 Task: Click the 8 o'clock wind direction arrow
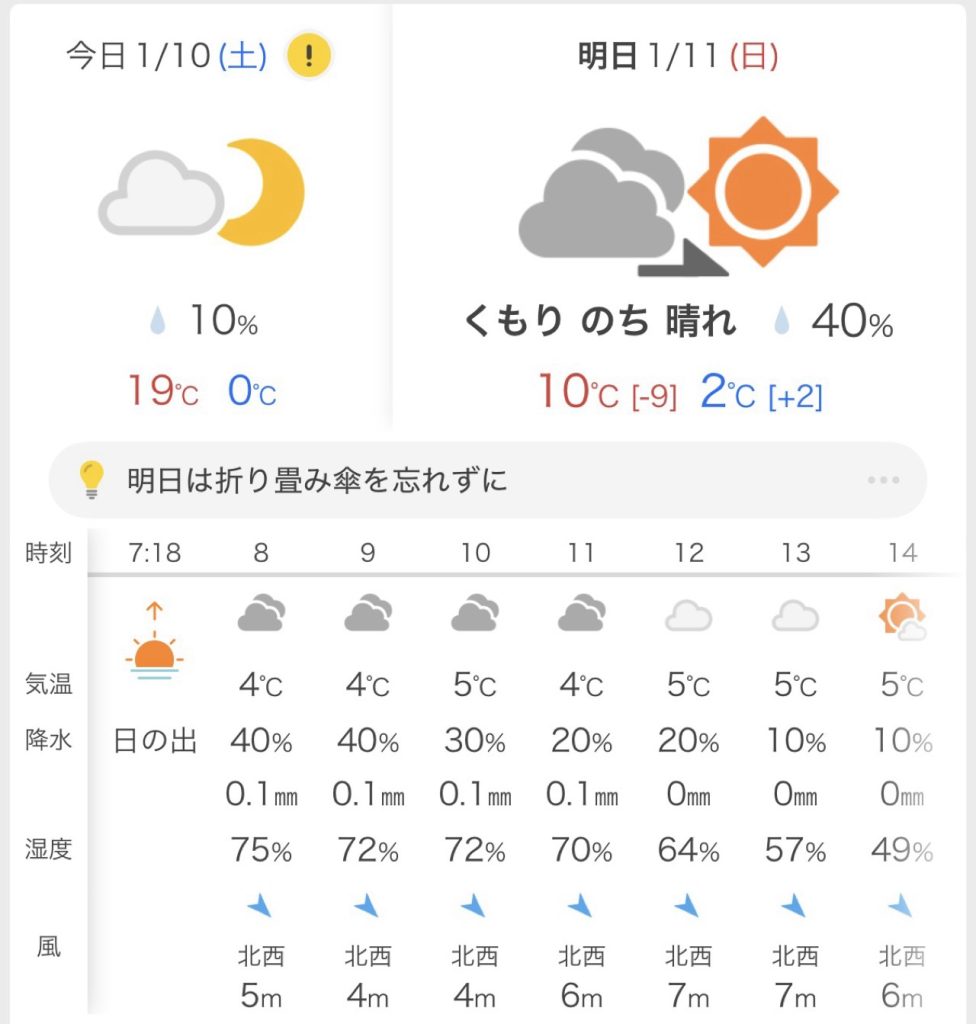coord(260,906)
